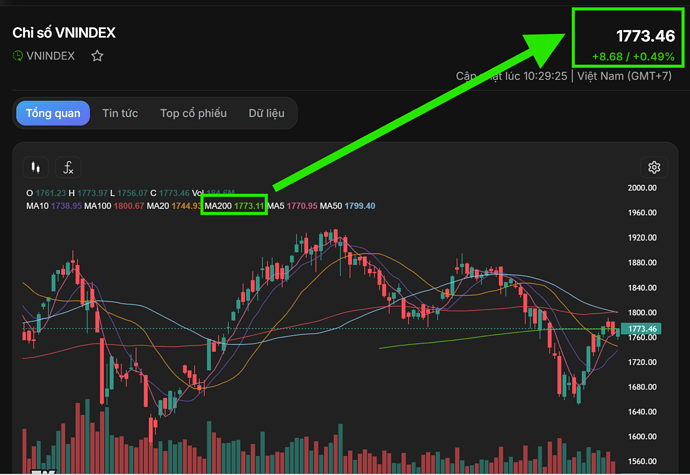Image resolution: width=690 pixels, height=475 pixels.
Task: Click the 2000.00 price axis label
Action: coord(642,188)
